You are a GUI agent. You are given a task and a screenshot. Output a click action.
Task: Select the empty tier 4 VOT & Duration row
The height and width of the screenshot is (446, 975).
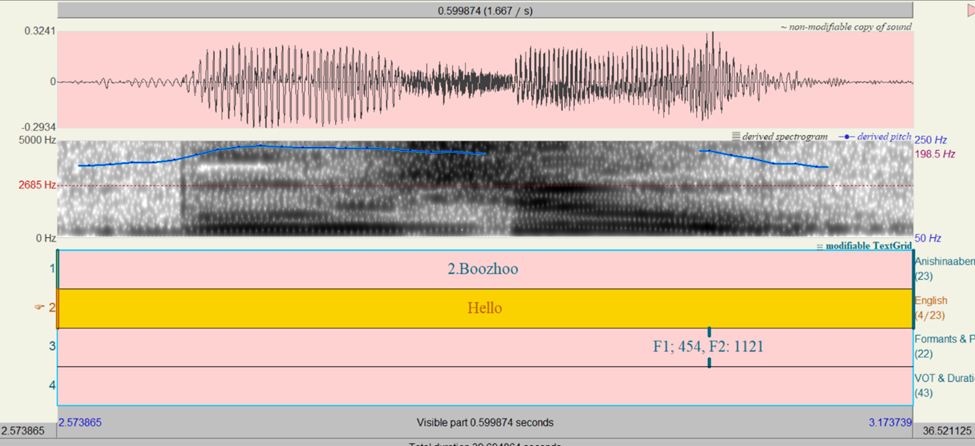pos(485,386)
